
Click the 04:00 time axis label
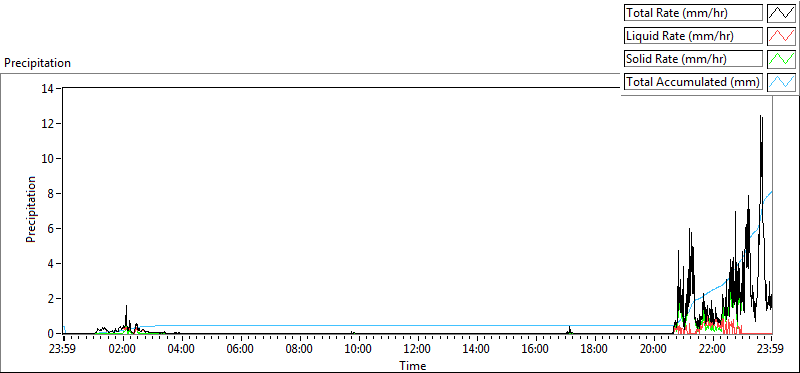click(181, 350)
